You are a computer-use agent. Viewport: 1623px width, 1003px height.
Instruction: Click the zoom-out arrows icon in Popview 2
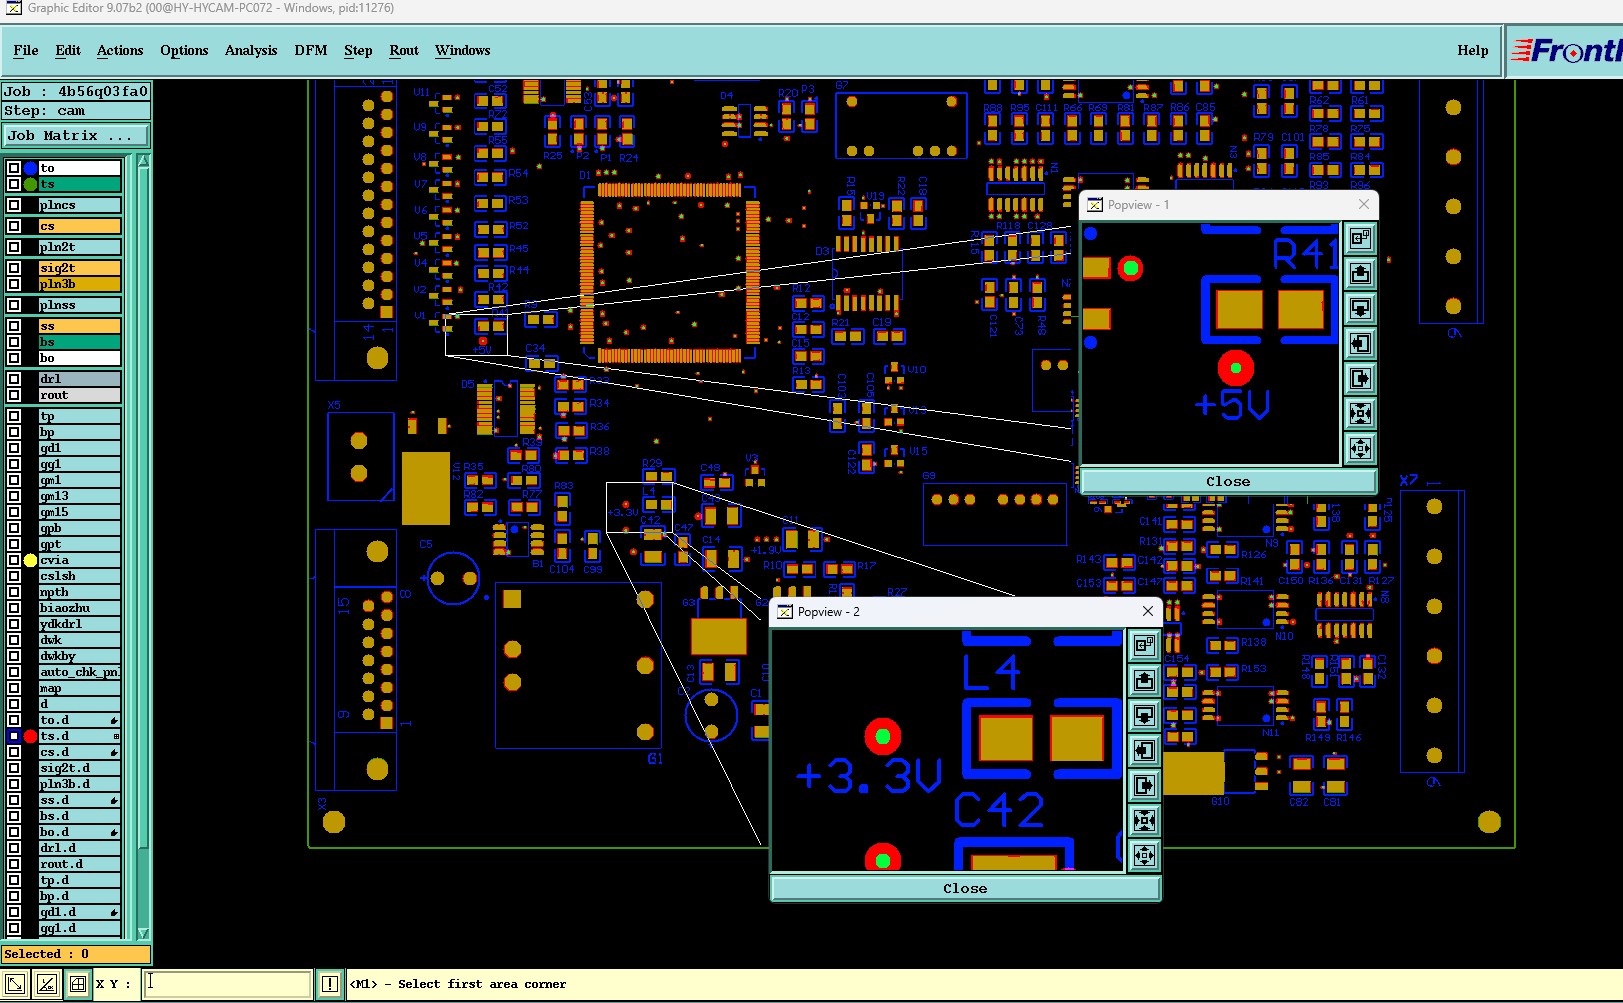pyautogui.click(x=1144, y=855)
